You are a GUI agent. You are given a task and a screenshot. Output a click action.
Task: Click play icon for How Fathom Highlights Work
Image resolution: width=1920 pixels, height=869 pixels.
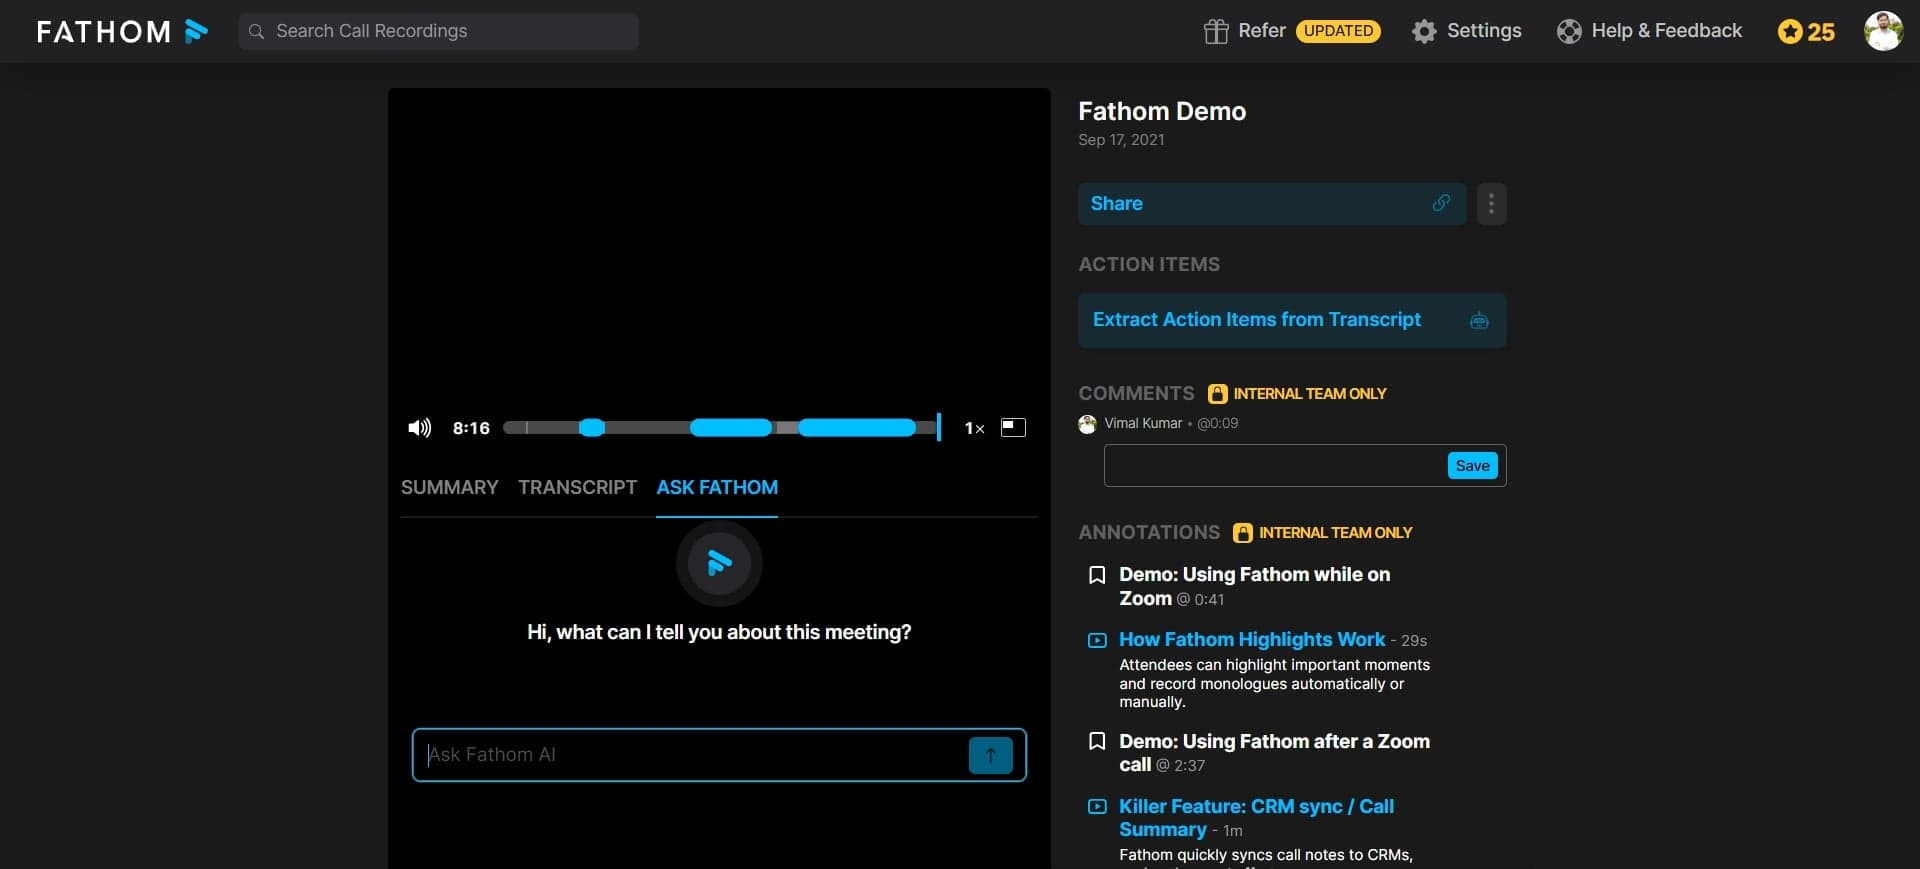point(1097,640)
